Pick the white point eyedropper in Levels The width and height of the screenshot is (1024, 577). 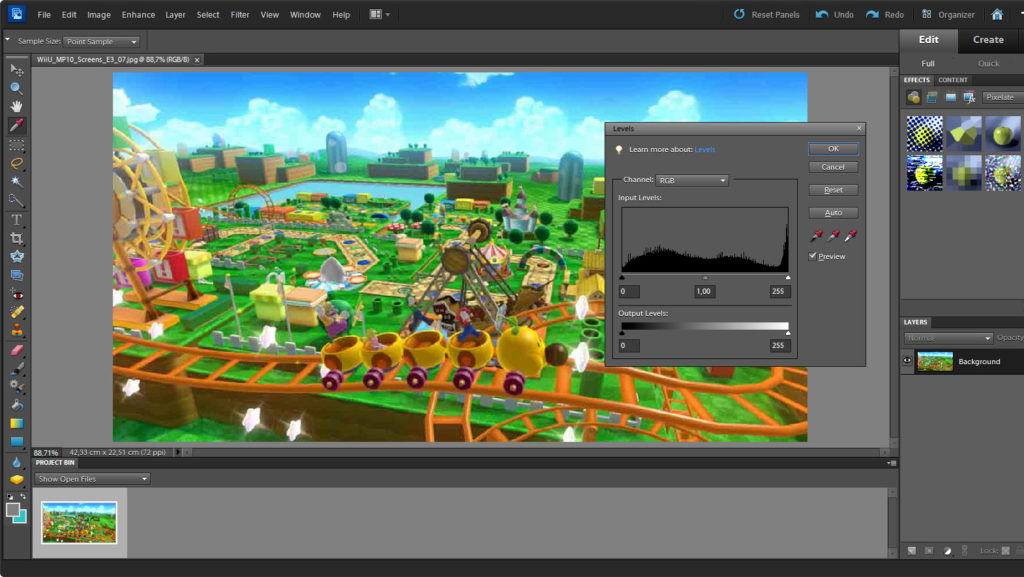click(x=852, y=236)
